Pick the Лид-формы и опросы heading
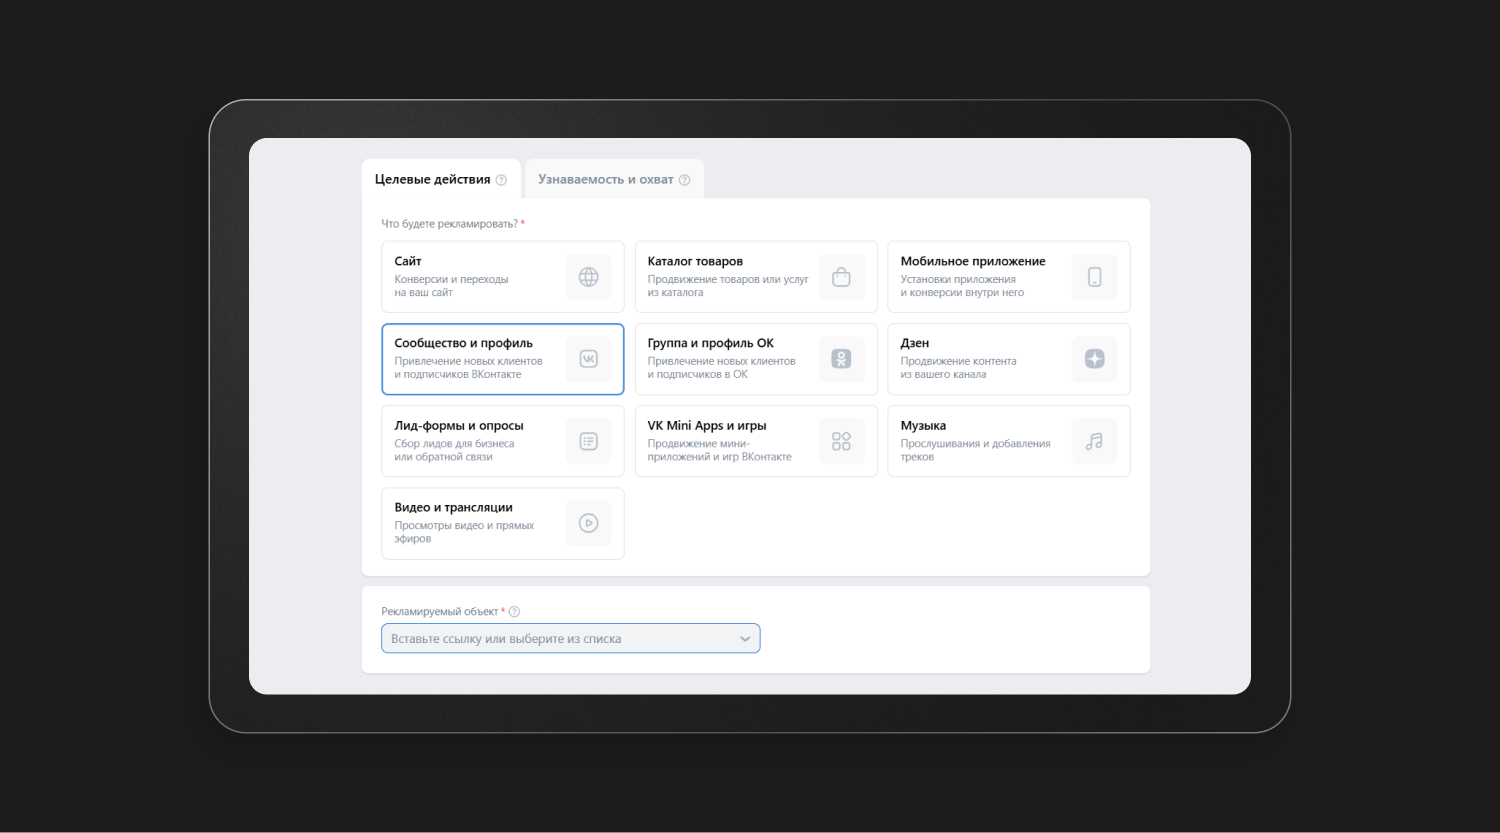 459,425
